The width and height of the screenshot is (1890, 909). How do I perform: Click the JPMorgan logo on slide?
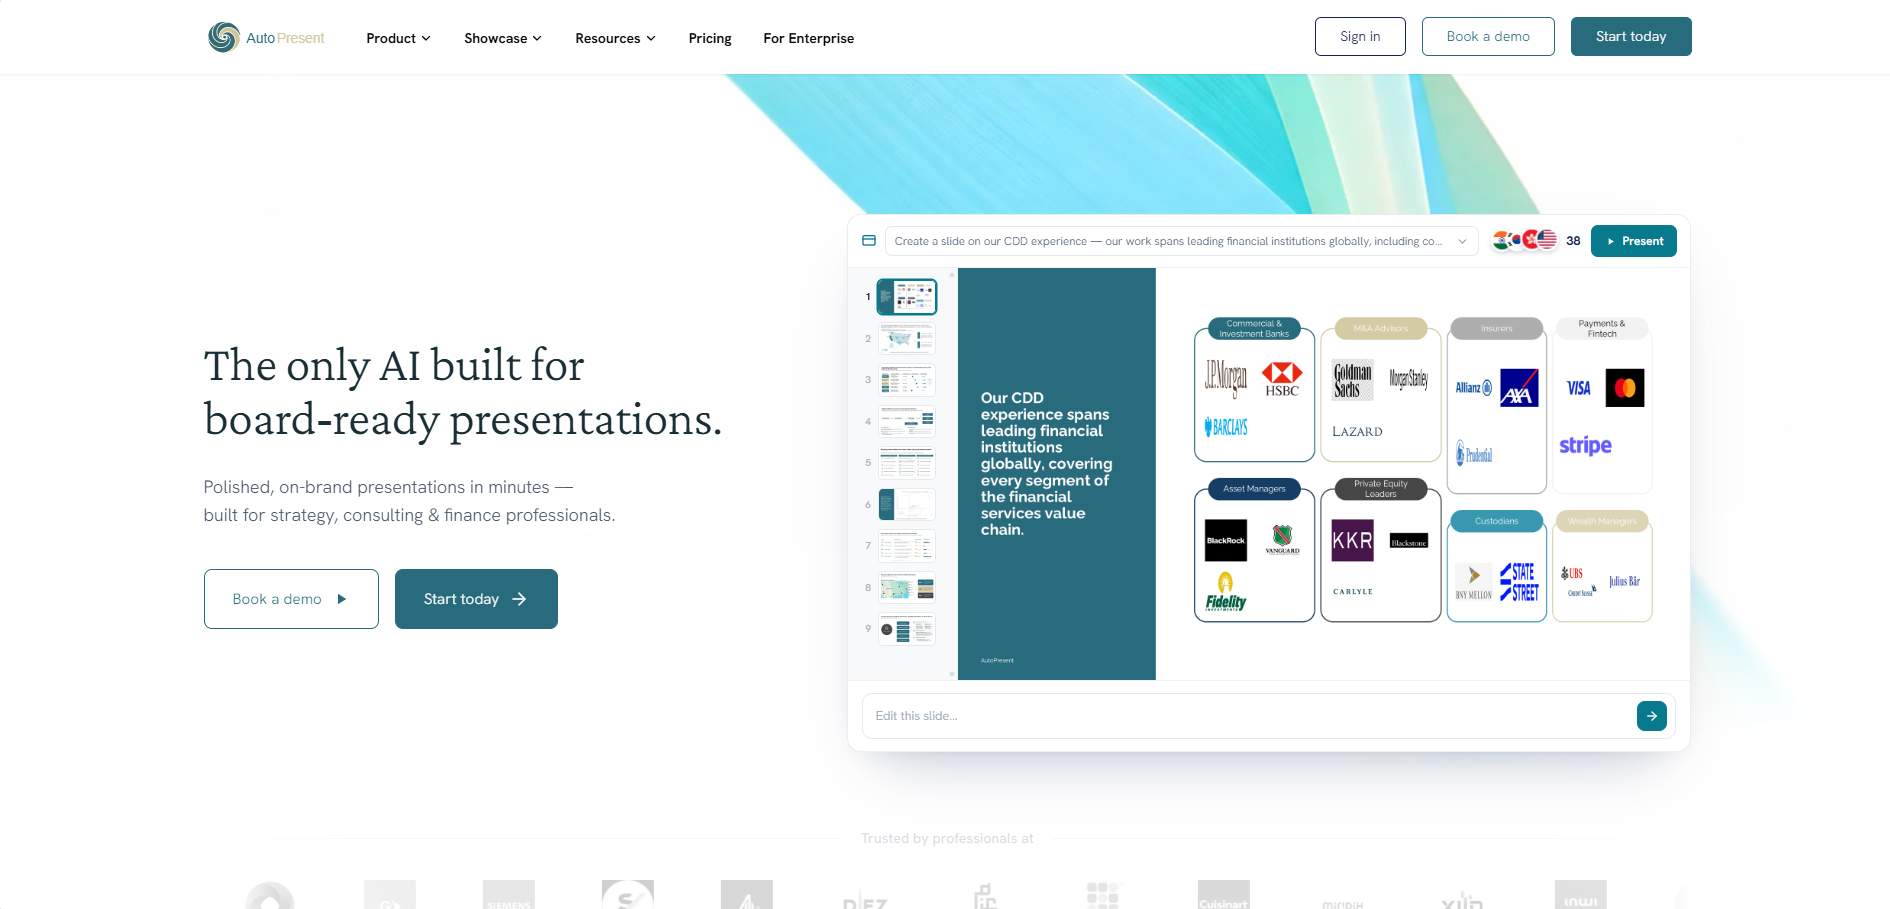point(1226,378)
